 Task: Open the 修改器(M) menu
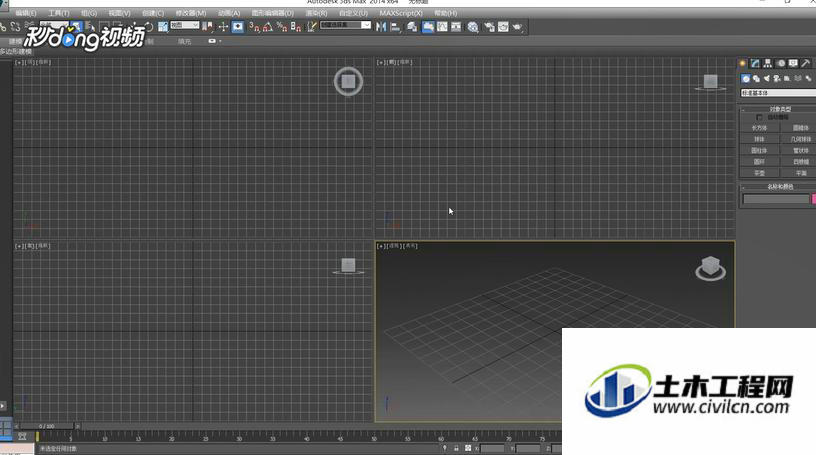190,13
